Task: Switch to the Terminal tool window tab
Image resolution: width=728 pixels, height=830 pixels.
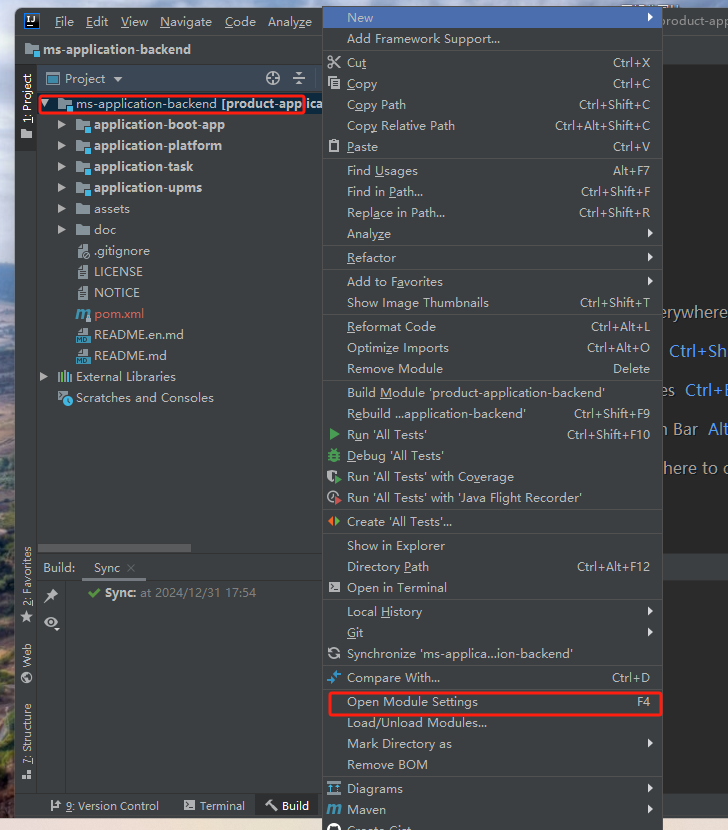Action: click(214, 805)
